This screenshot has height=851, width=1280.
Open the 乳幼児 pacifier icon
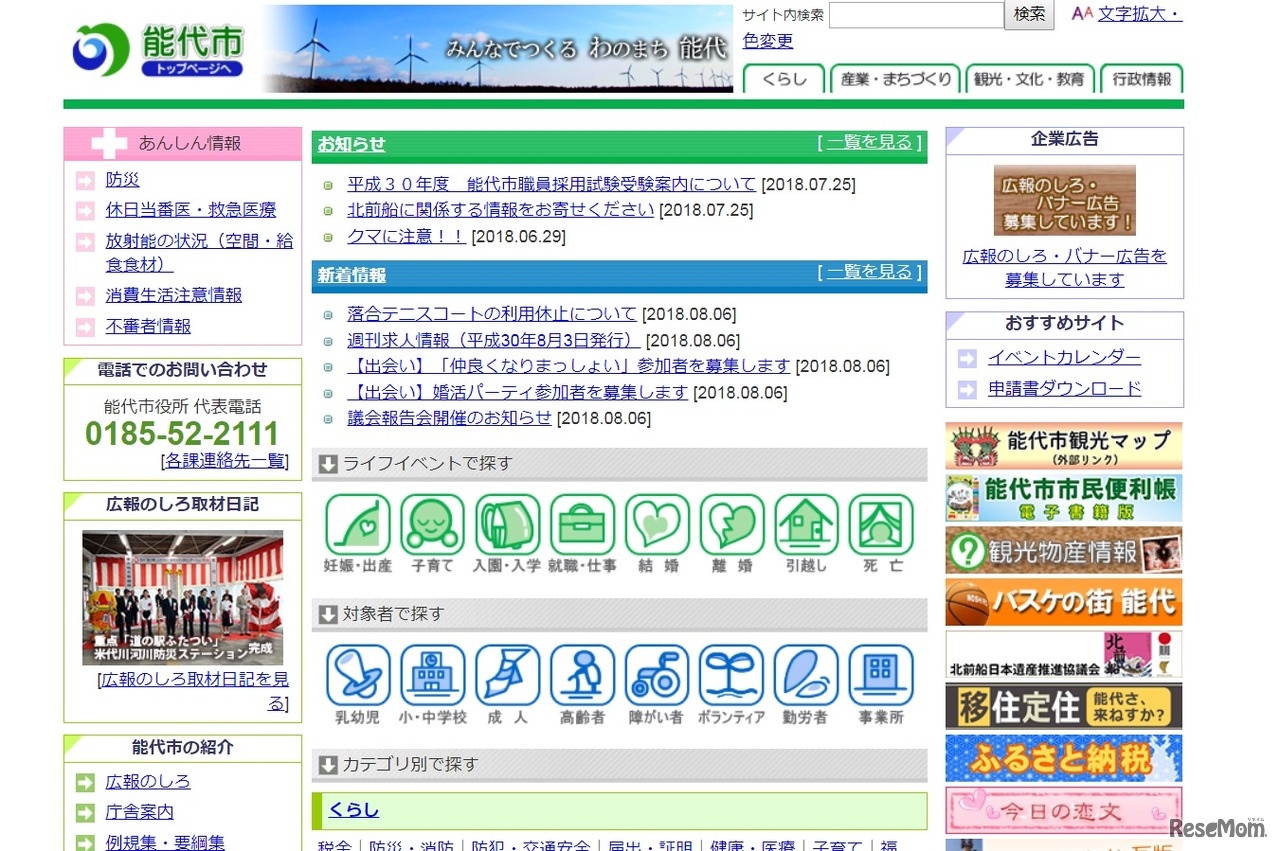(x=358, y=685)
